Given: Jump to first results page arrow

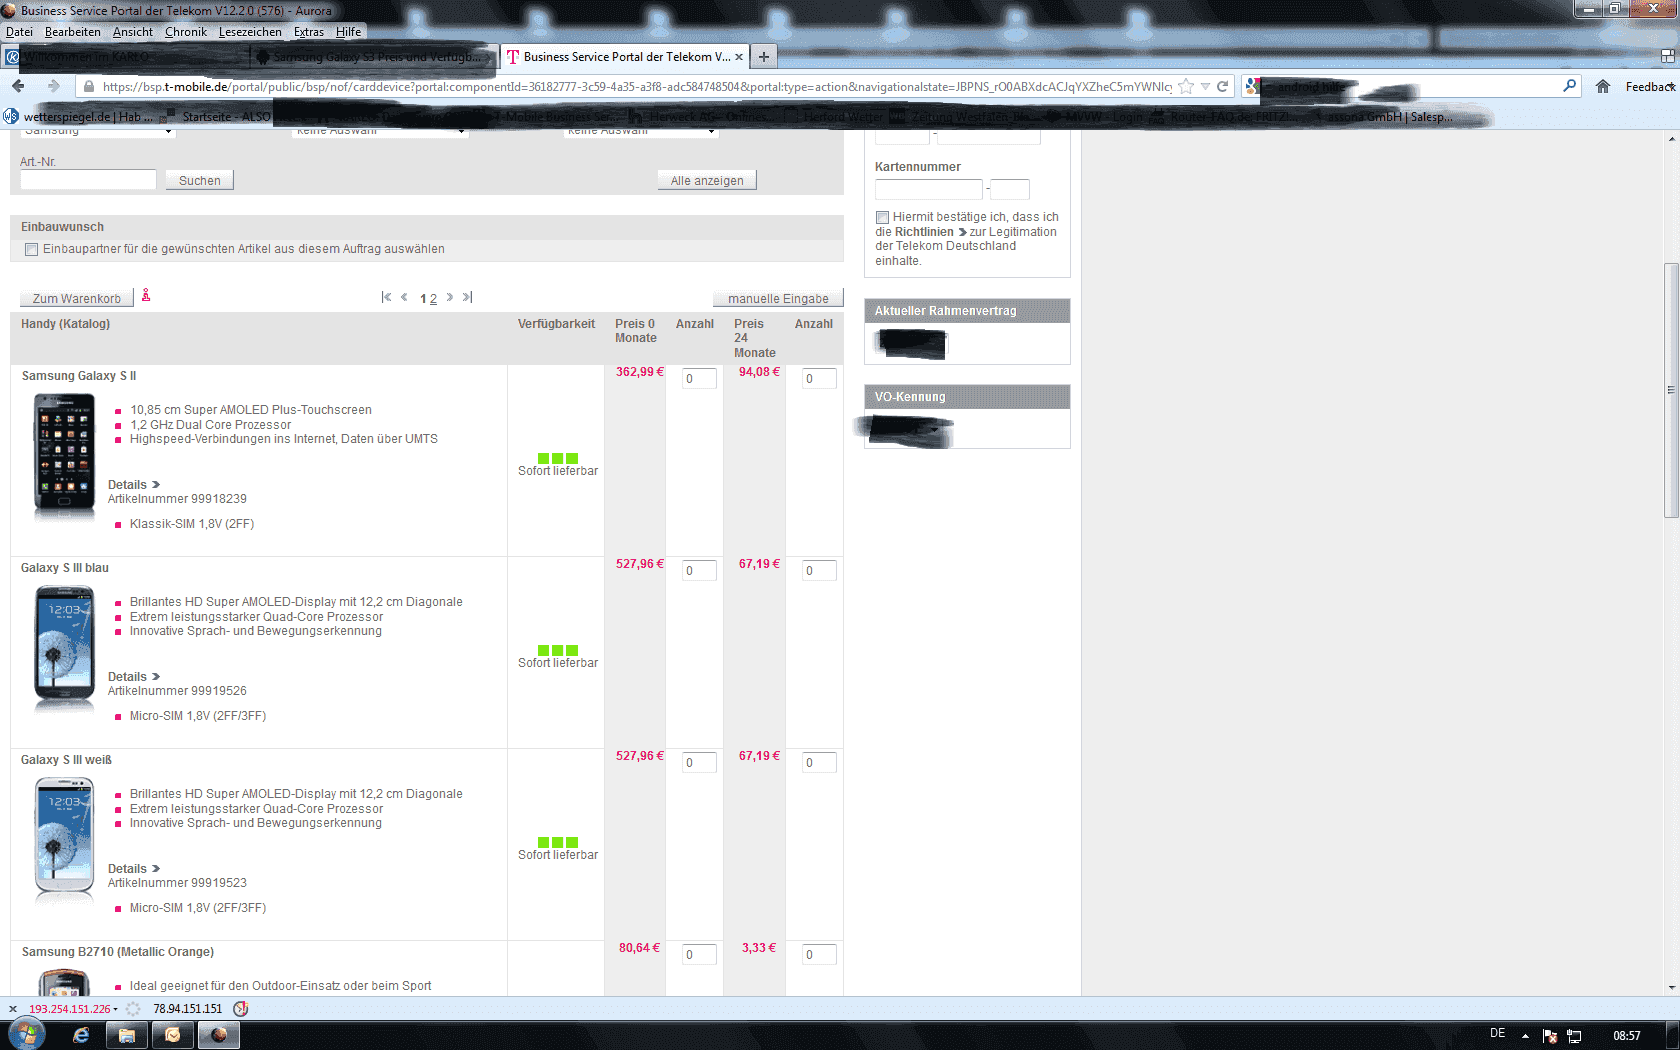Looking at the screenshot, I should coord(386,297).
